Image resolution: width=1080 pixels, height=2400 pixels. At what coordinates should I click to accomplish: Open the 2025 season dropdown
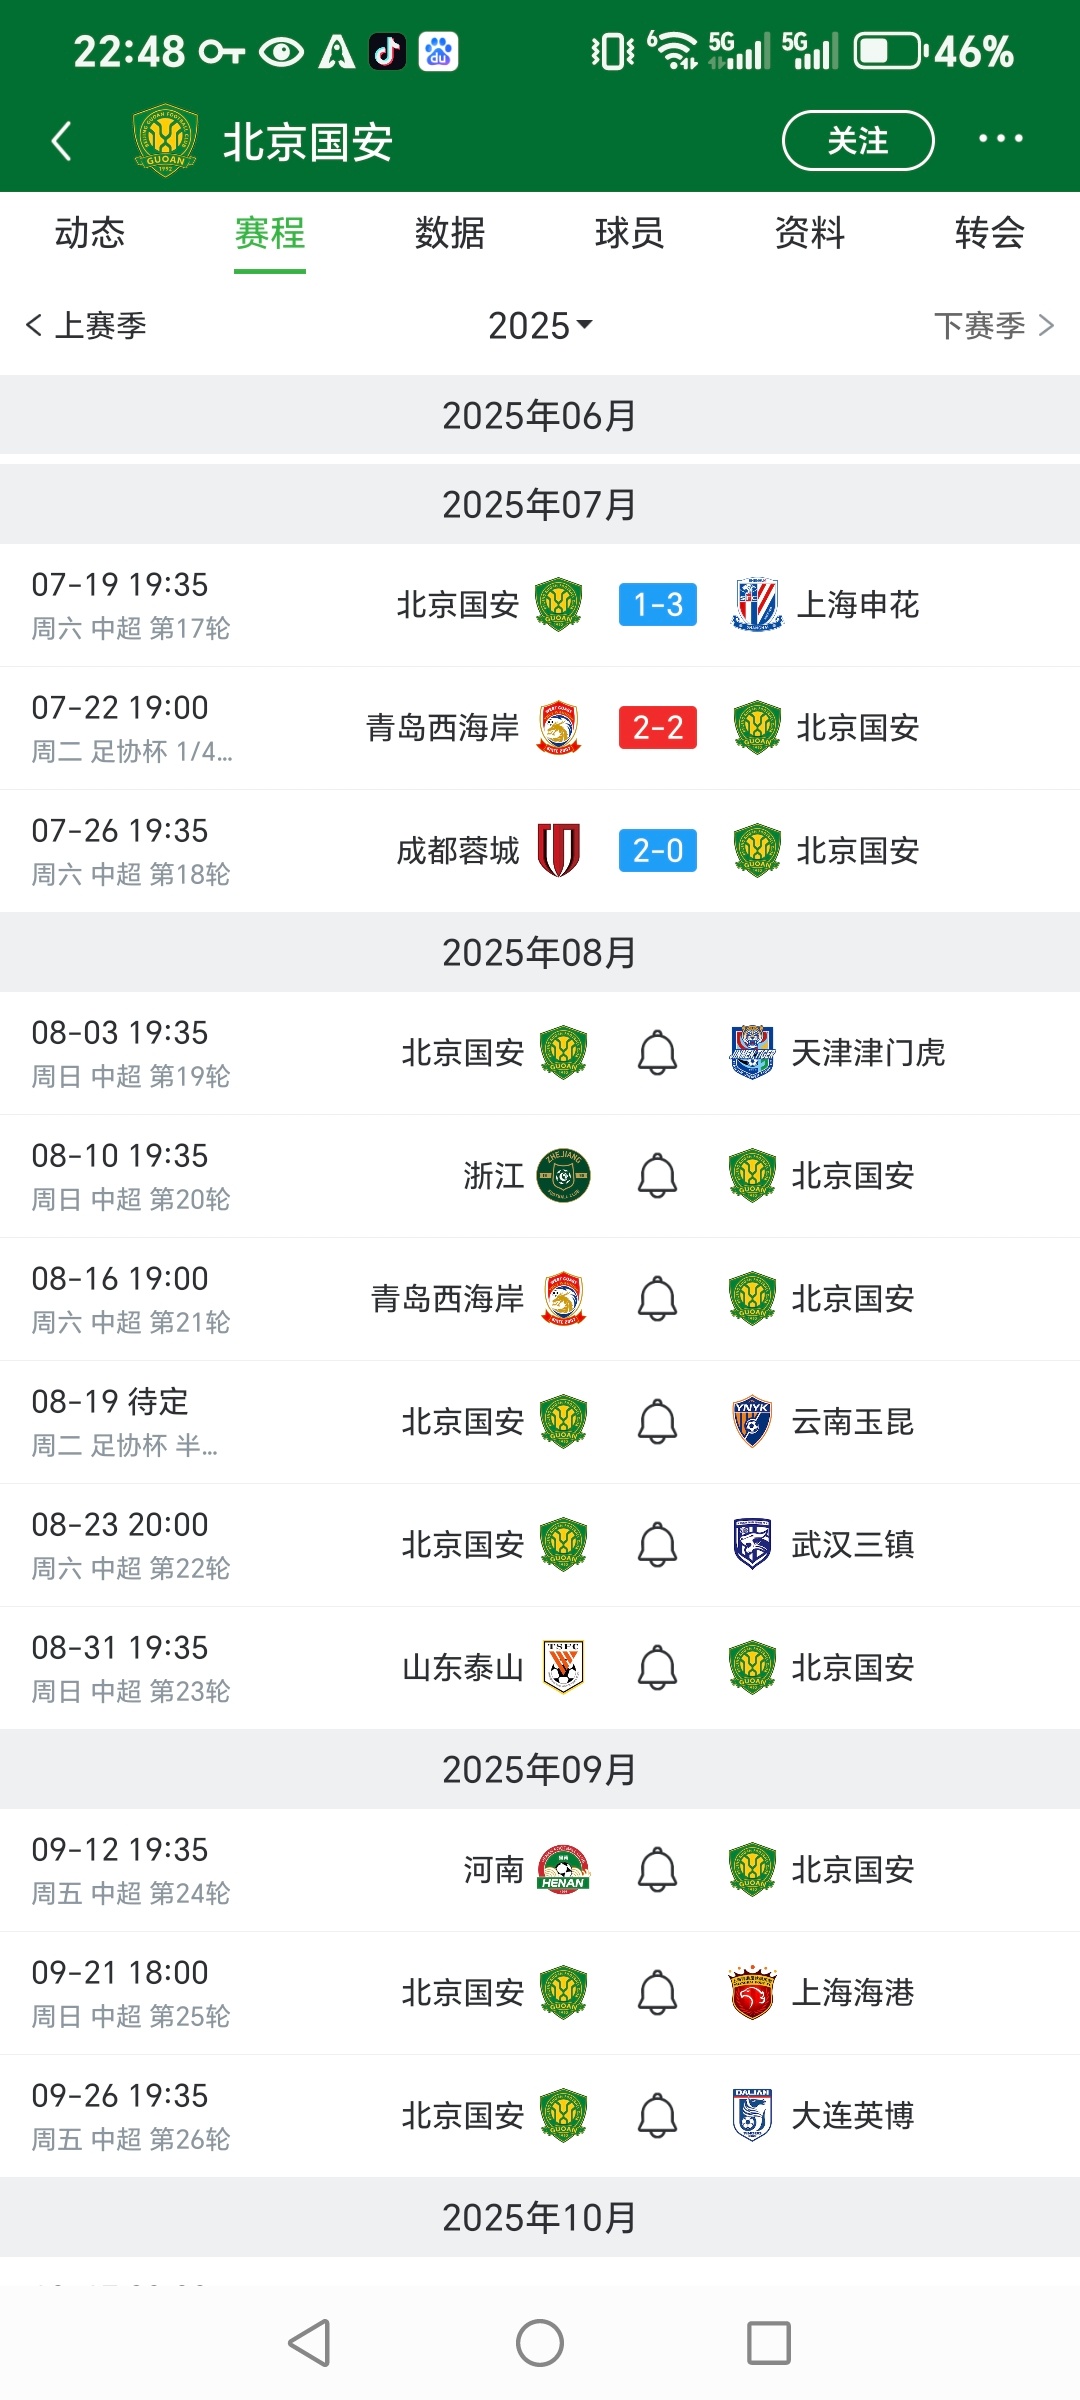540,325
